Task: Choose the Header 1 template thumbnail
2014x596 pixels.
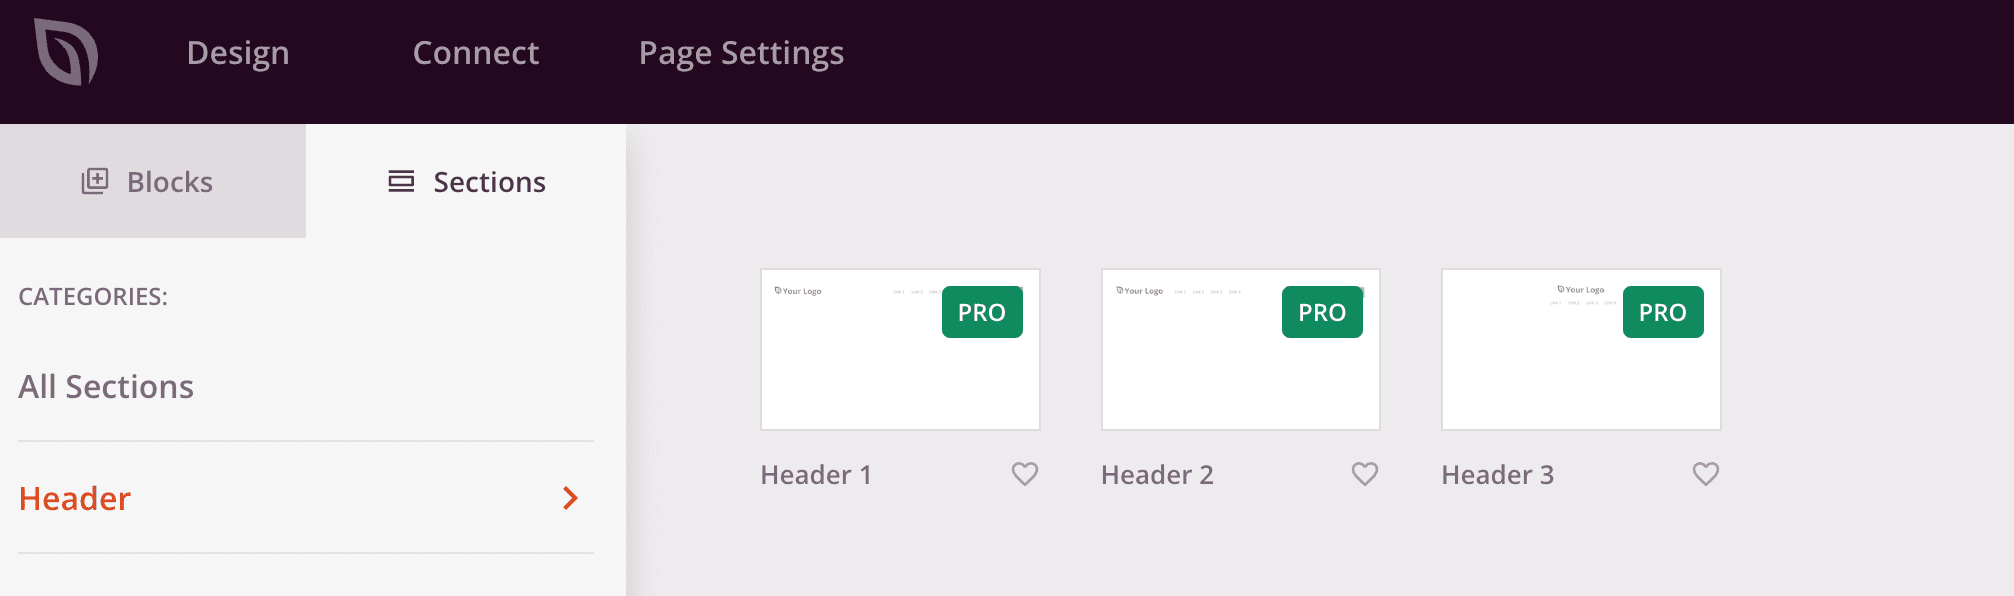Action: coord(900,349)
